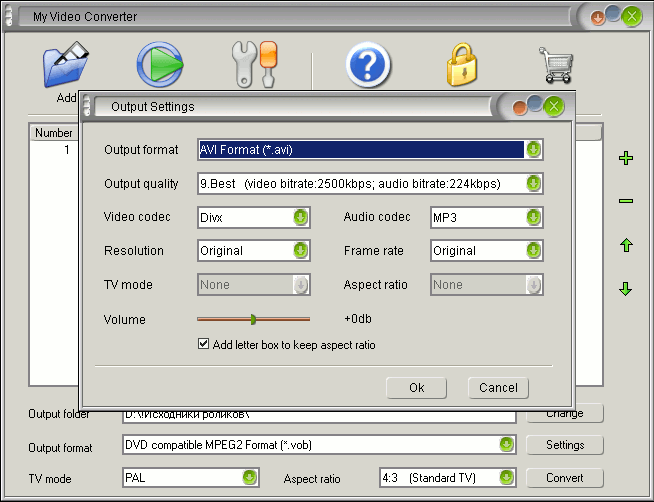Open main window PAL TV mode dropdown
This screenshot has width=654, height=502.
click(x=249, y=477)
